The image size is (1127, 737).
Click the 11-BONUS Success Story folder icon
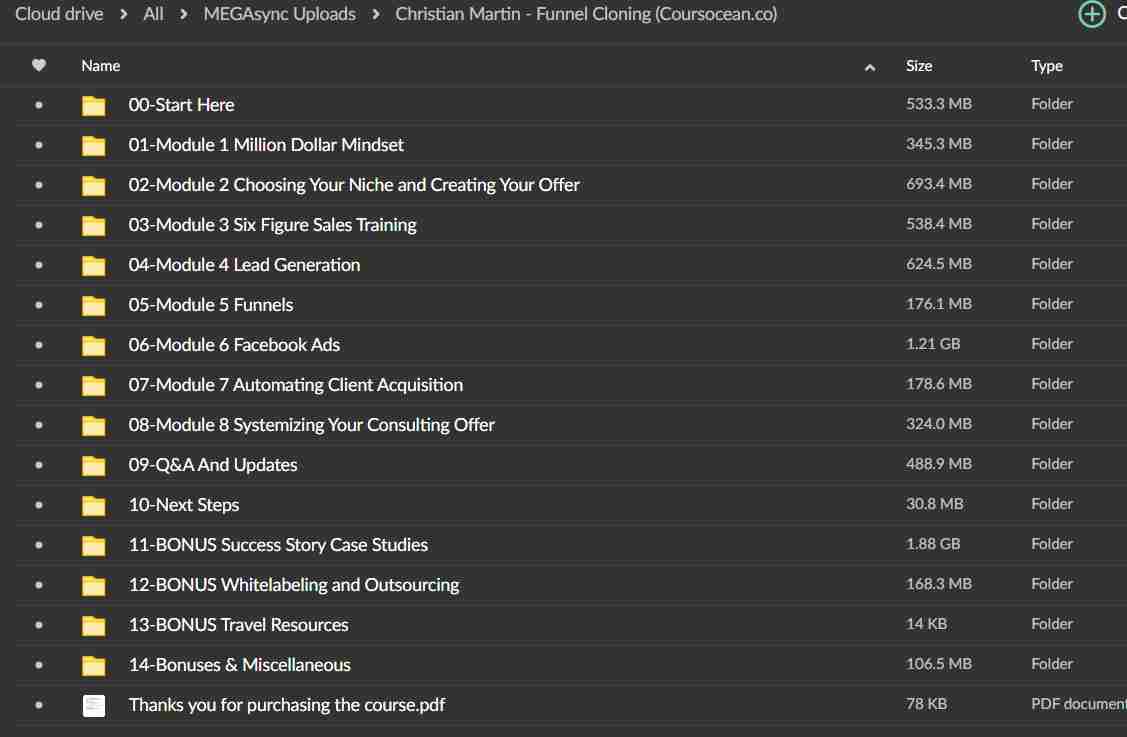pos(93,546)
